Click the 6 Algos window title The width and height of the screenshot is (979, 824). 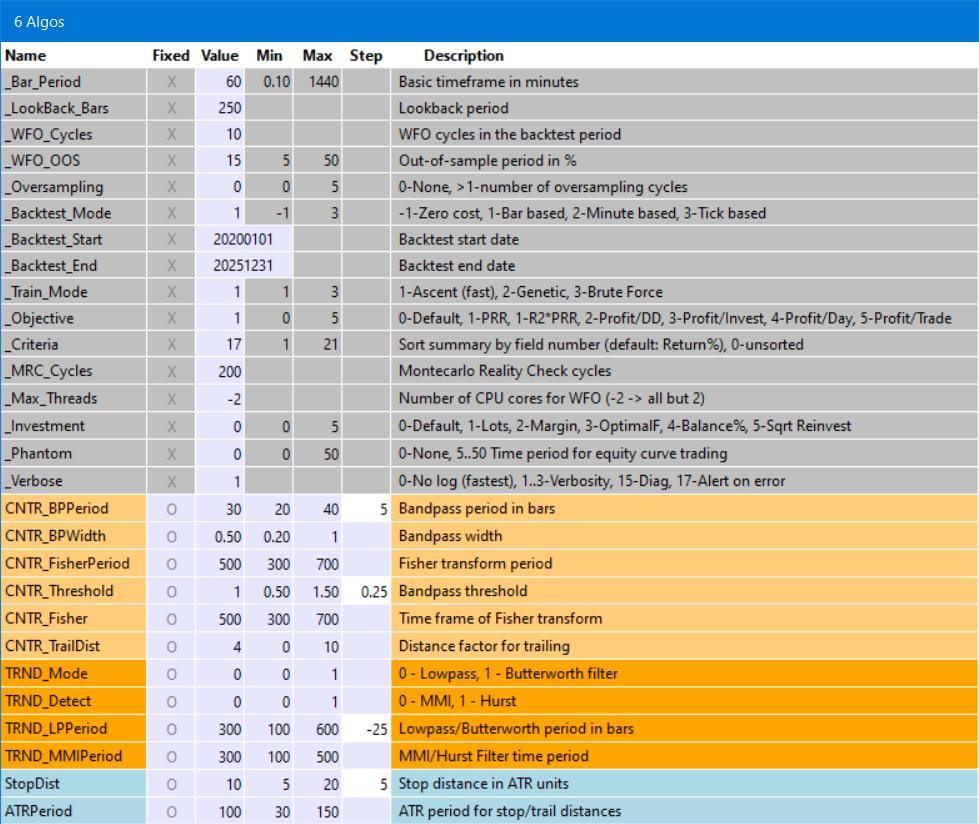[x=39, y=21]
